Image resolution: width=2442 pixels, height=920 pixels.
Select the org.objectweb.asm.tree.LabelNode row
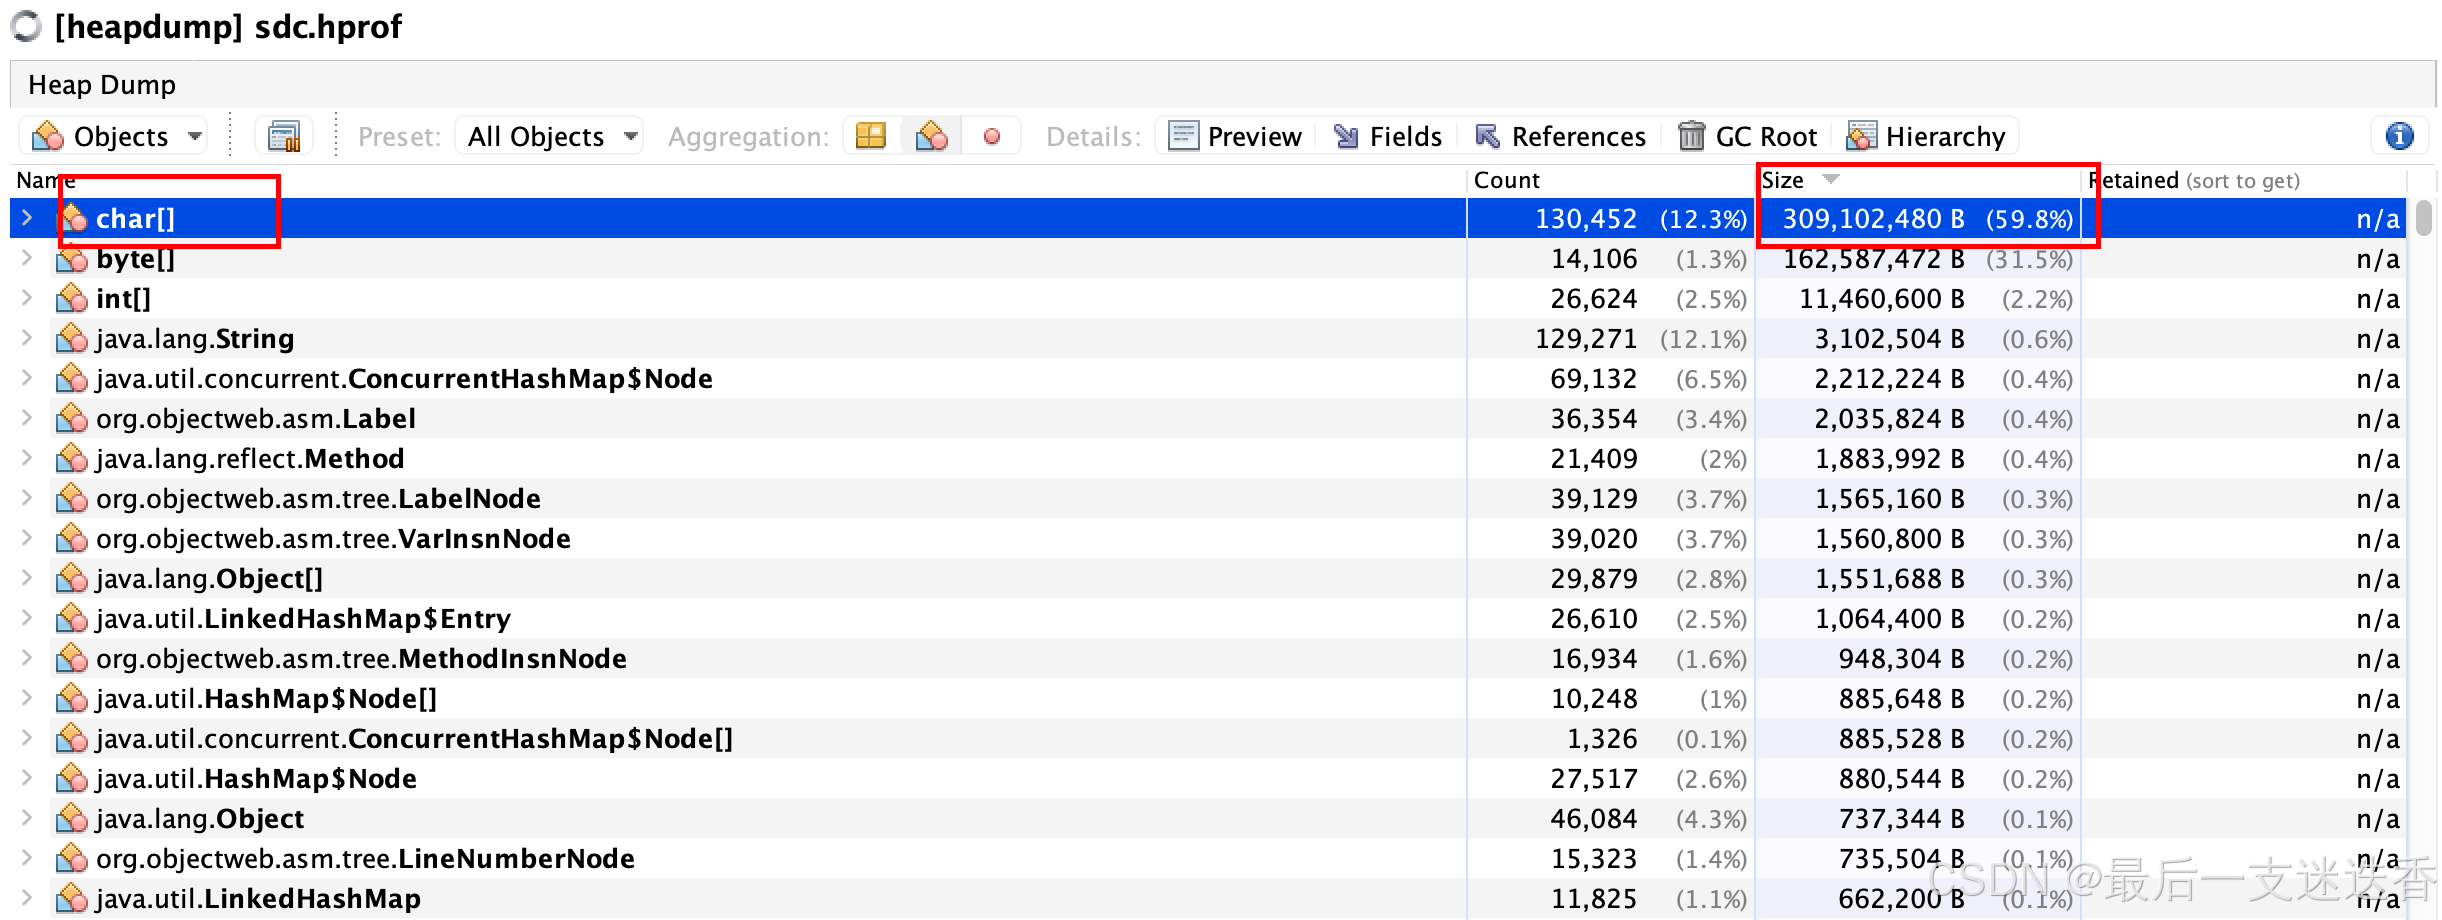(x=1208, y=498)
